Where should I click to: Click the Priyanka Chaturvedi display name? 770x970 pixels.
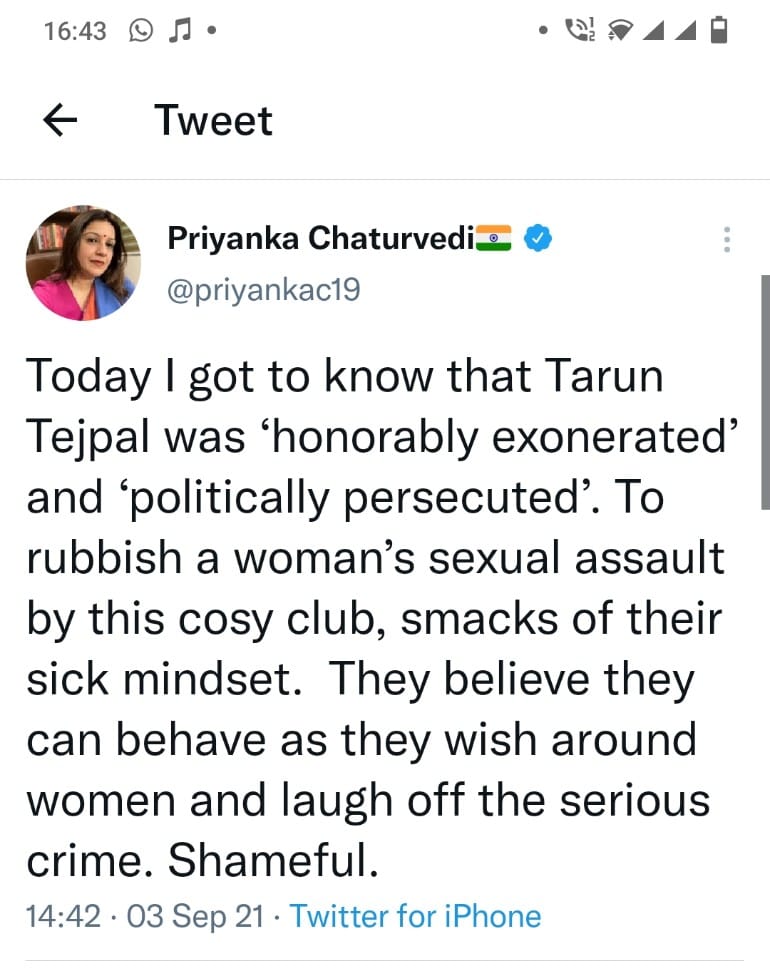(x=320, y=239)
